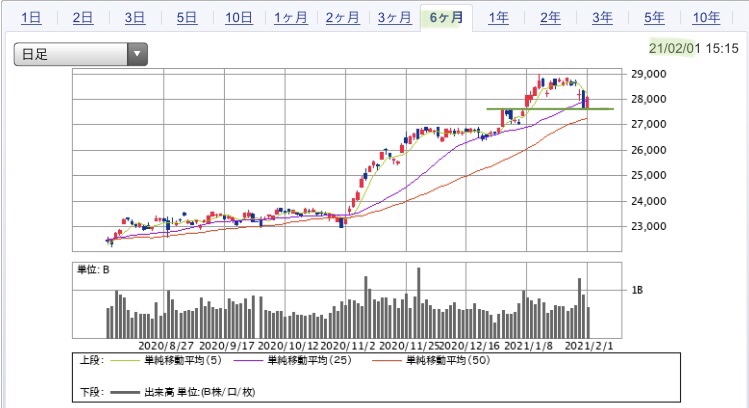Select the 2日 range tab
Screen dimensions: 749x408
coord(83,18)
